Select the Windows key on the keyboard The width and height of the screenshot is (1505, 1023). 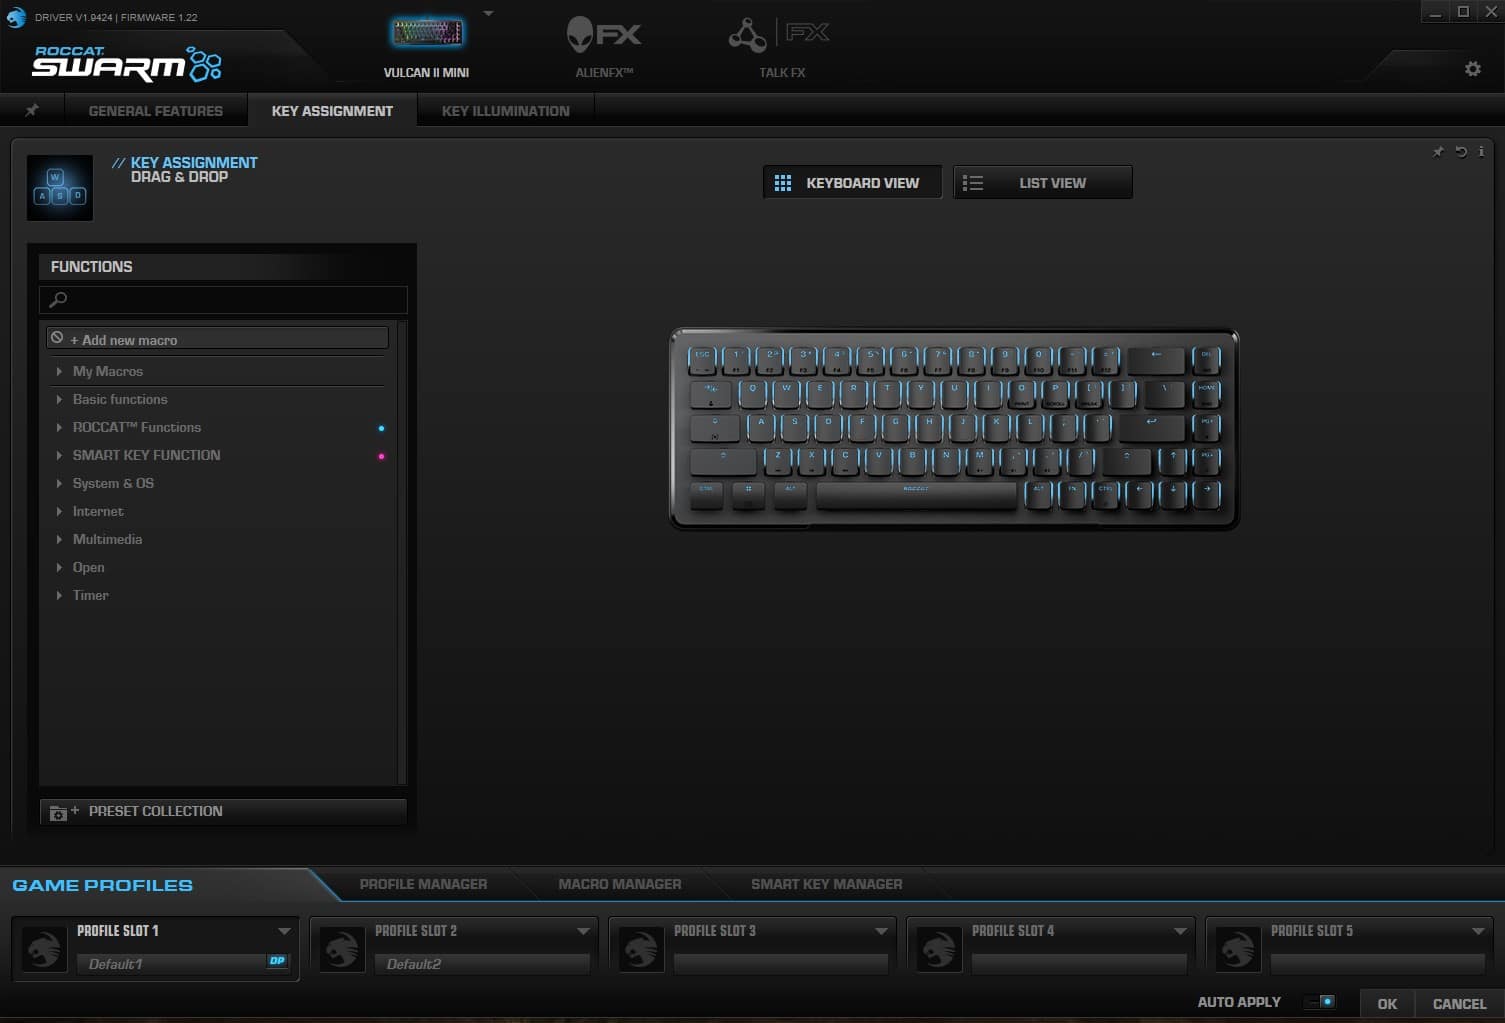click(748, 495)
